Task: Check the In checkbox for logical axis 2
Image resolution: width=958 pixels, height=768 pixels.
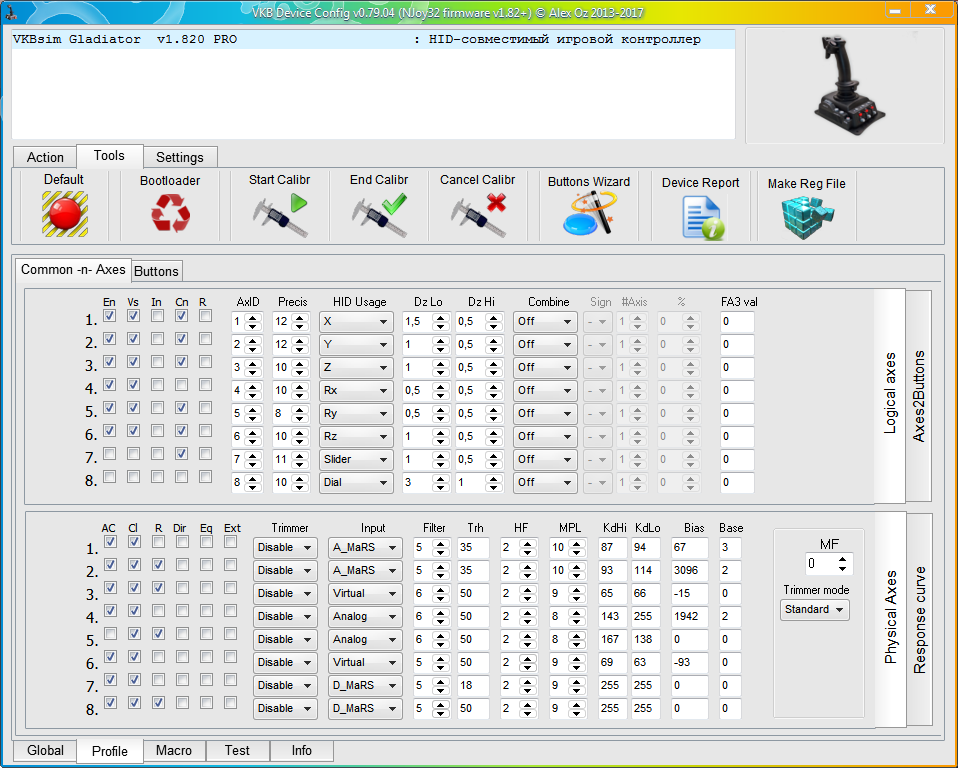Action: click(x=157, y=338)
